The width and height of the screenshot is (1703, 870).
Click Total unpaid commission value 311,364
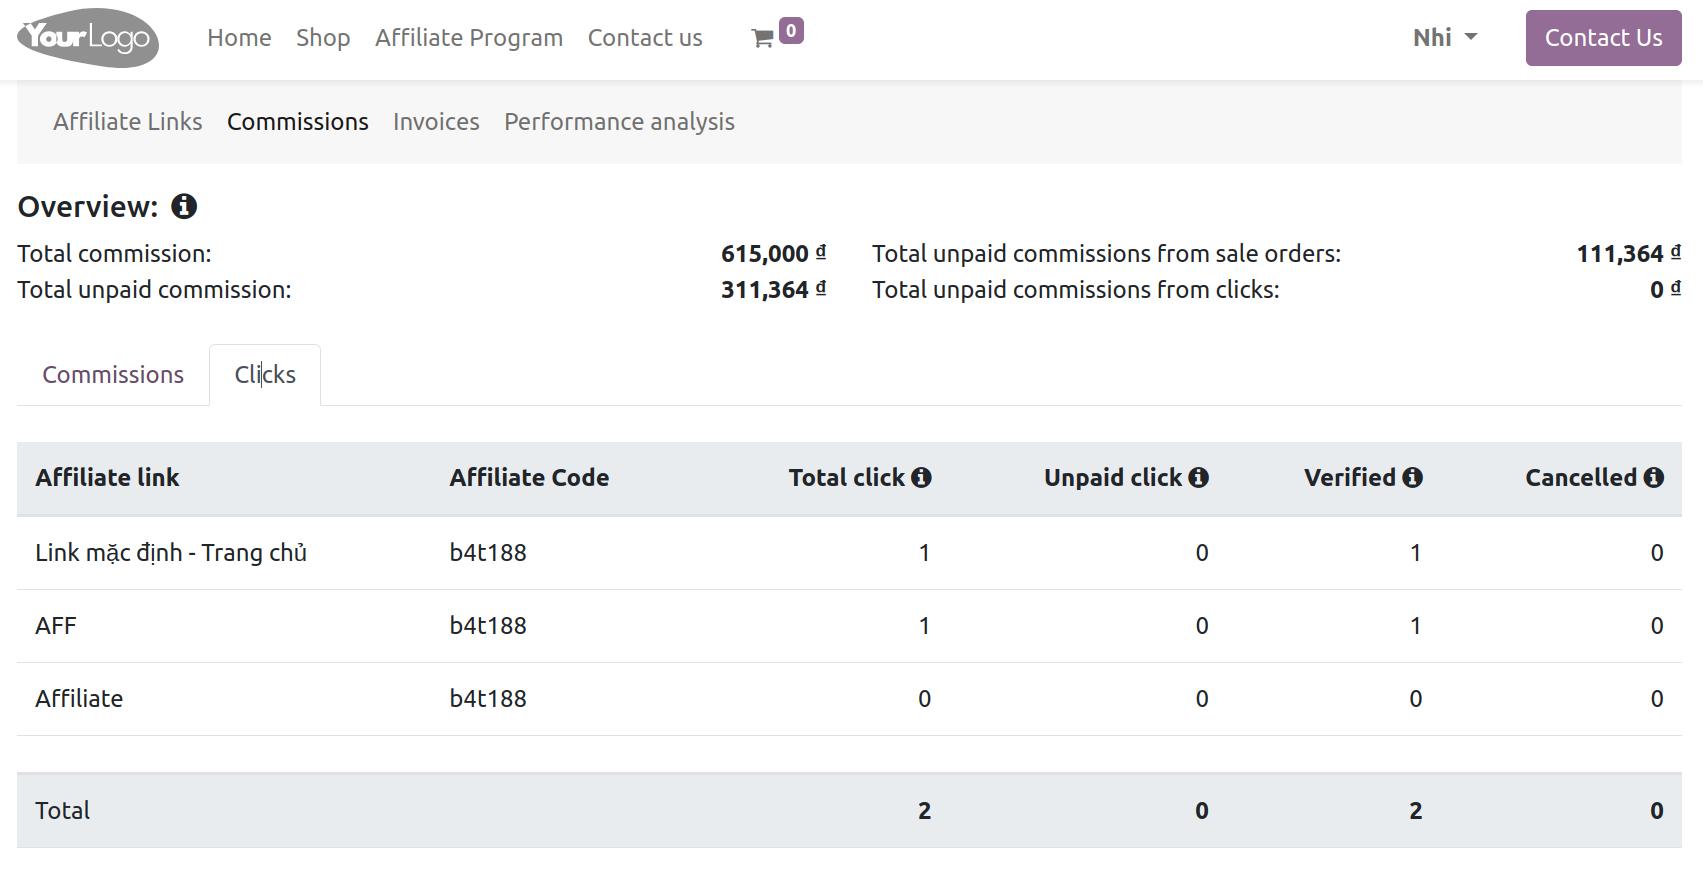(773, 290)
